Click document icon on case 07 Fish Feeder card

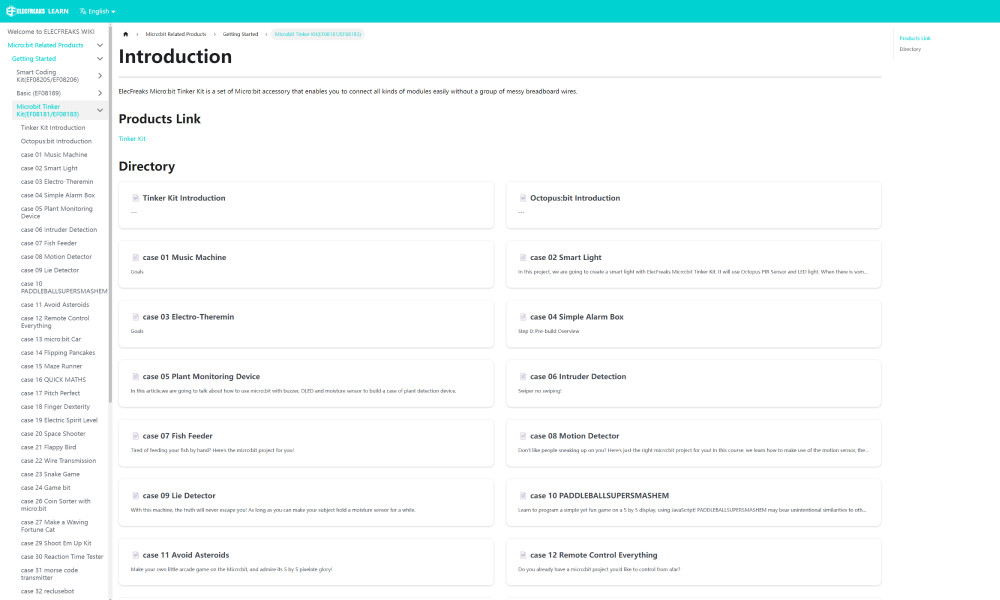(135, 436)
